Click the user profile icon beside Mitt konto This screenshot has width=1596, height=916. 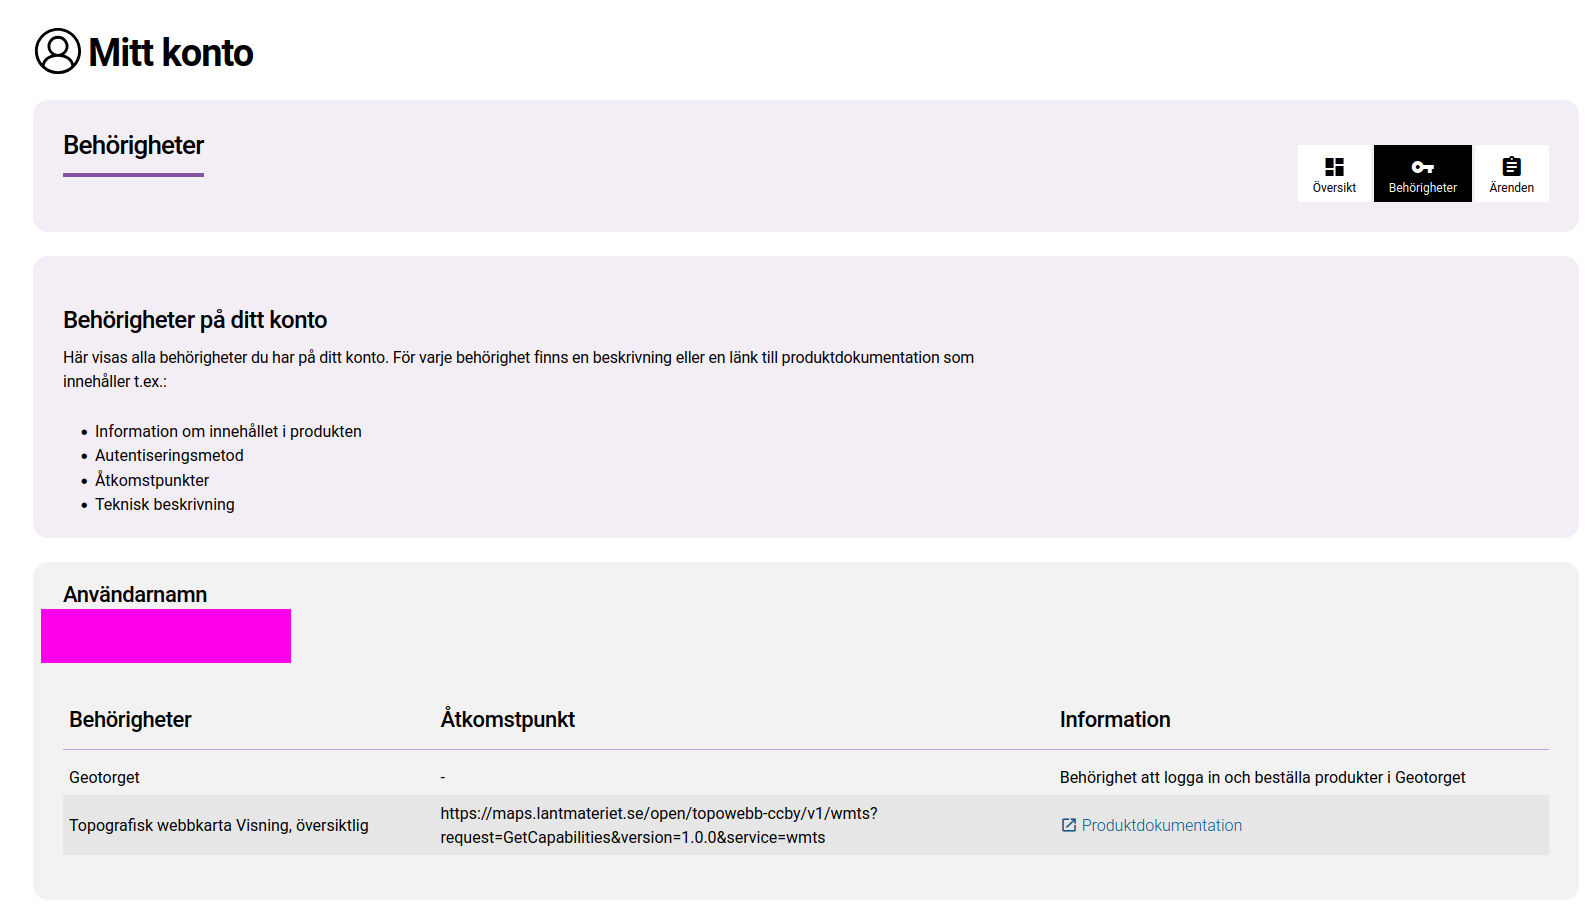(58, 51)
